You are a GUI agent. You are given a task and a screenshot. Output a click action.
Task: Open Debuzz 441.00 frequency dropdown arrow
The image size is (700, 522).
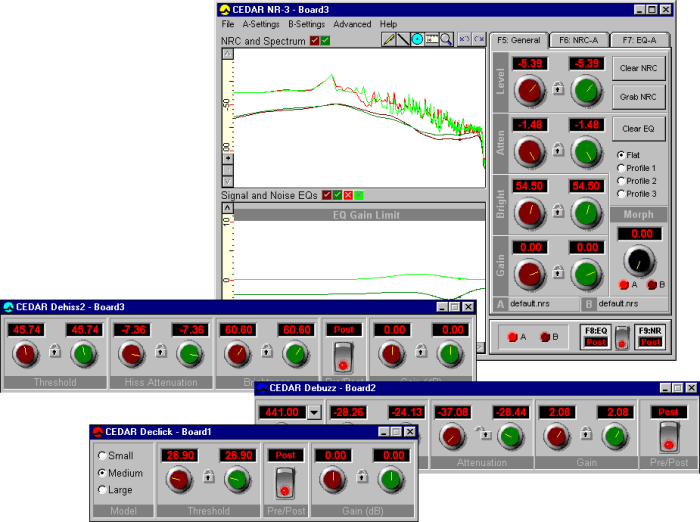[x=314, y=412]
